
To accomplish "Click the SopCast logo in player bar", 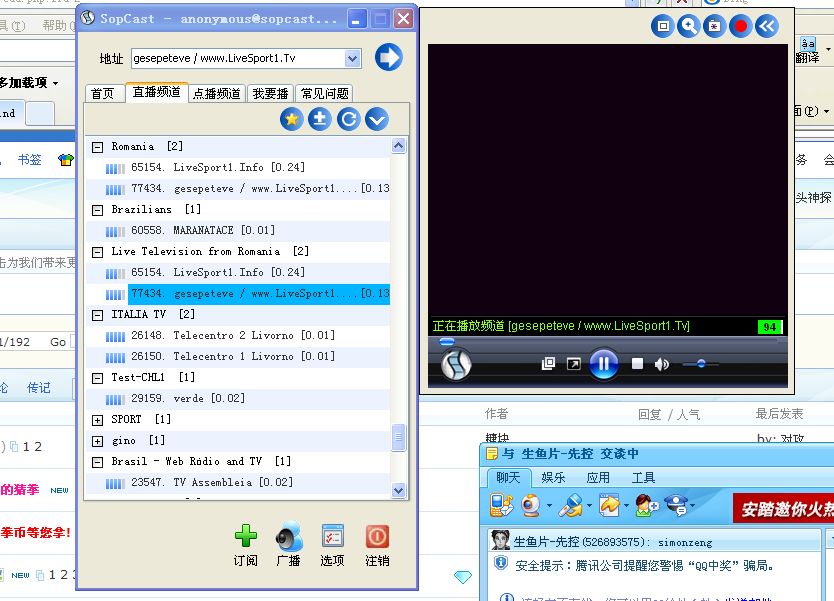I will [x=456, y=365].
